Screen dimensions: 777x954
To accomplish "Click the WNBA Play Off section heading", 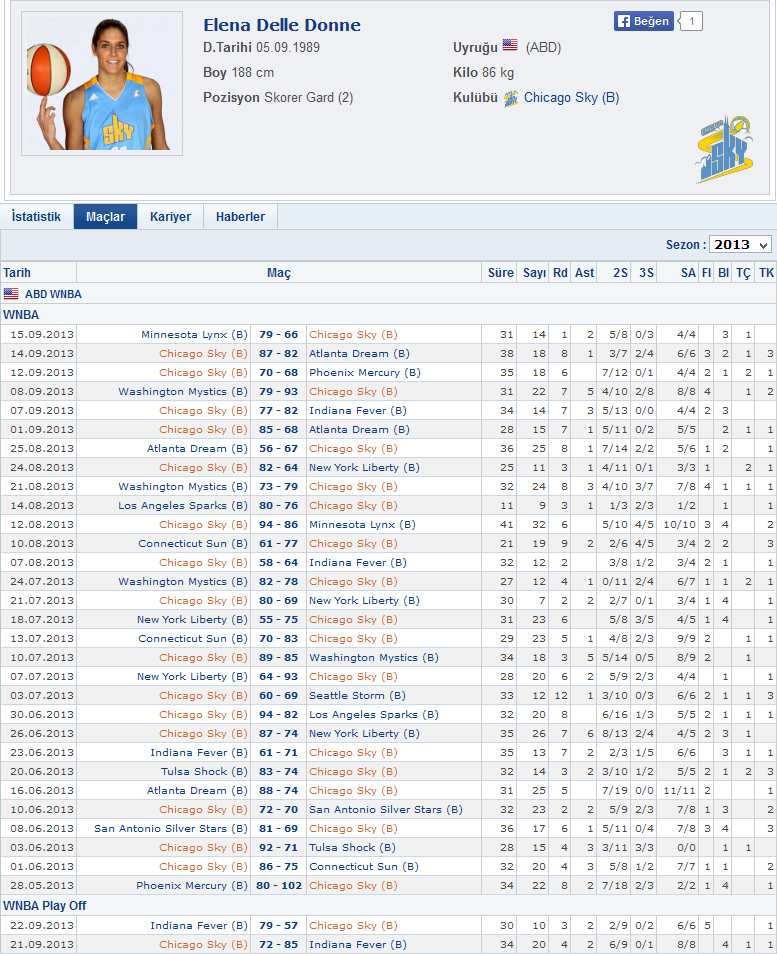I will click(x=44, y=906).
